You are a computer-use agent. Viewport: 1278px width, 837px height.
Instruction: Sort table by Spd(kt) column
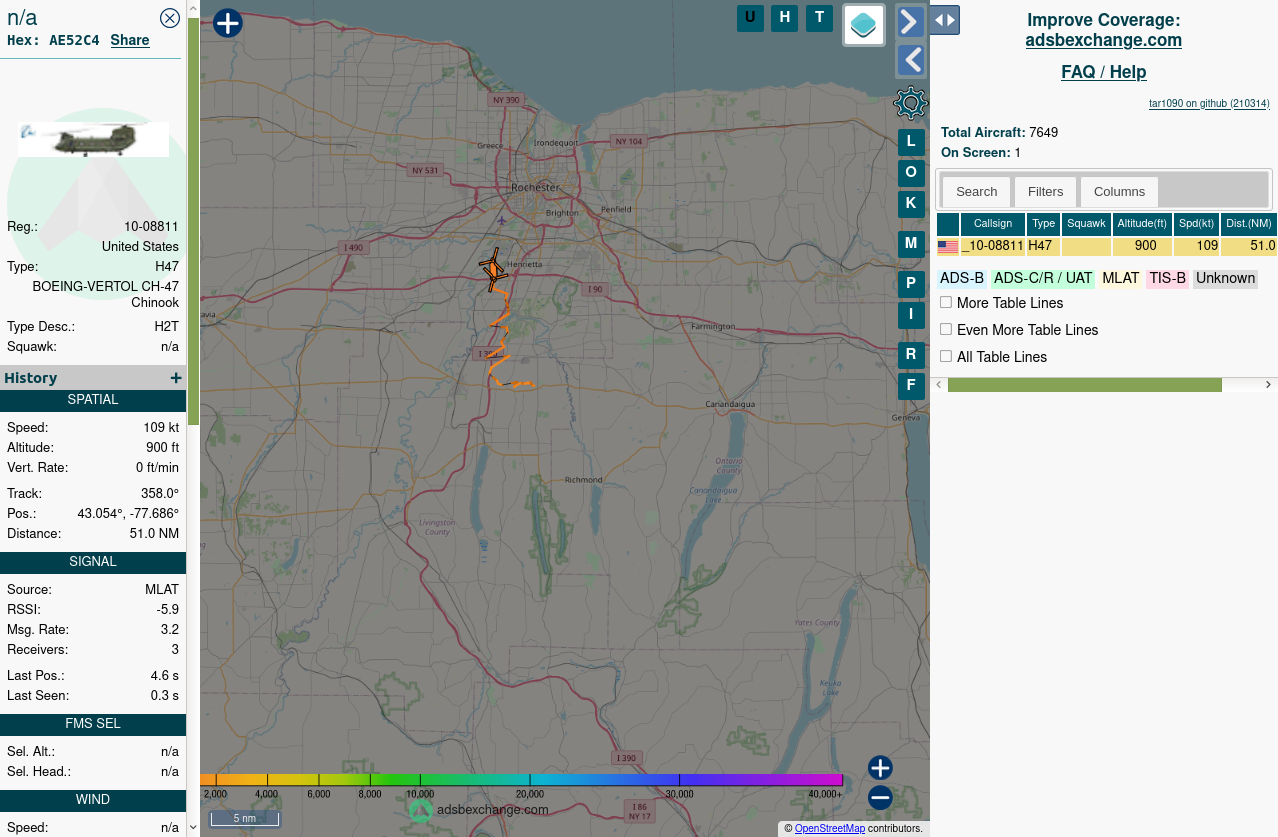[x=1196, y=224]
